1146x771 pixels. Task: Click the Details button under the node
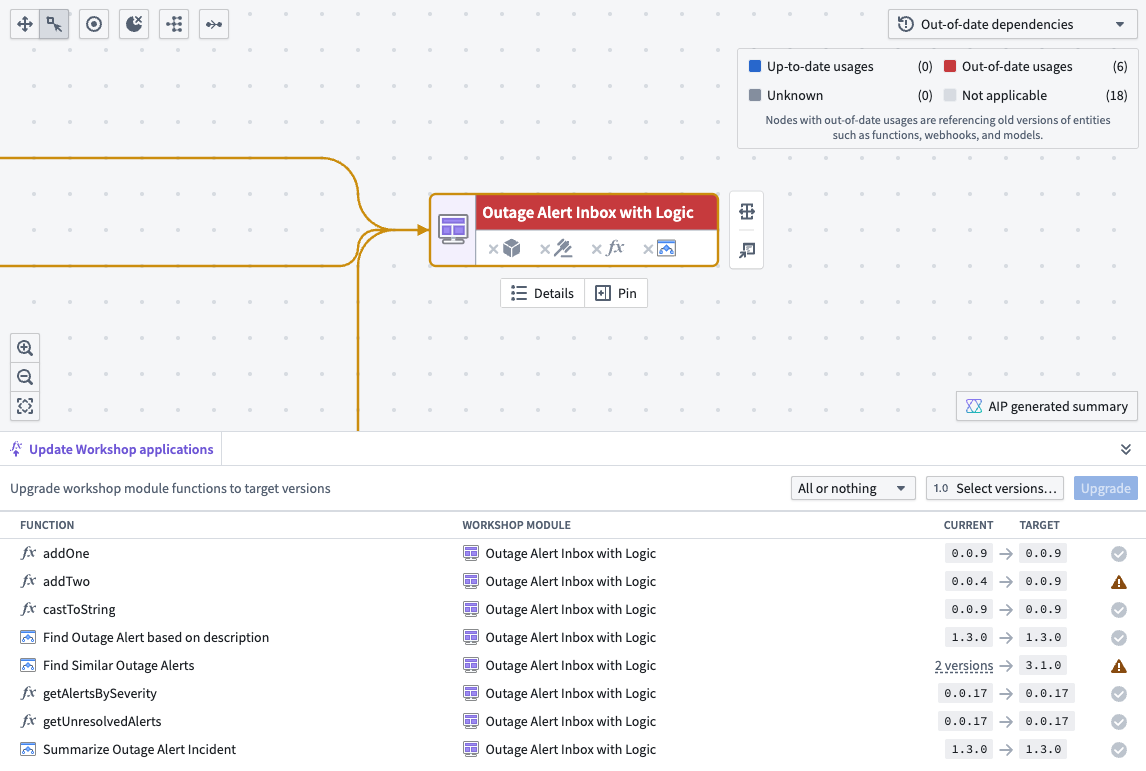pyautogui.click(x=542, y=292)
